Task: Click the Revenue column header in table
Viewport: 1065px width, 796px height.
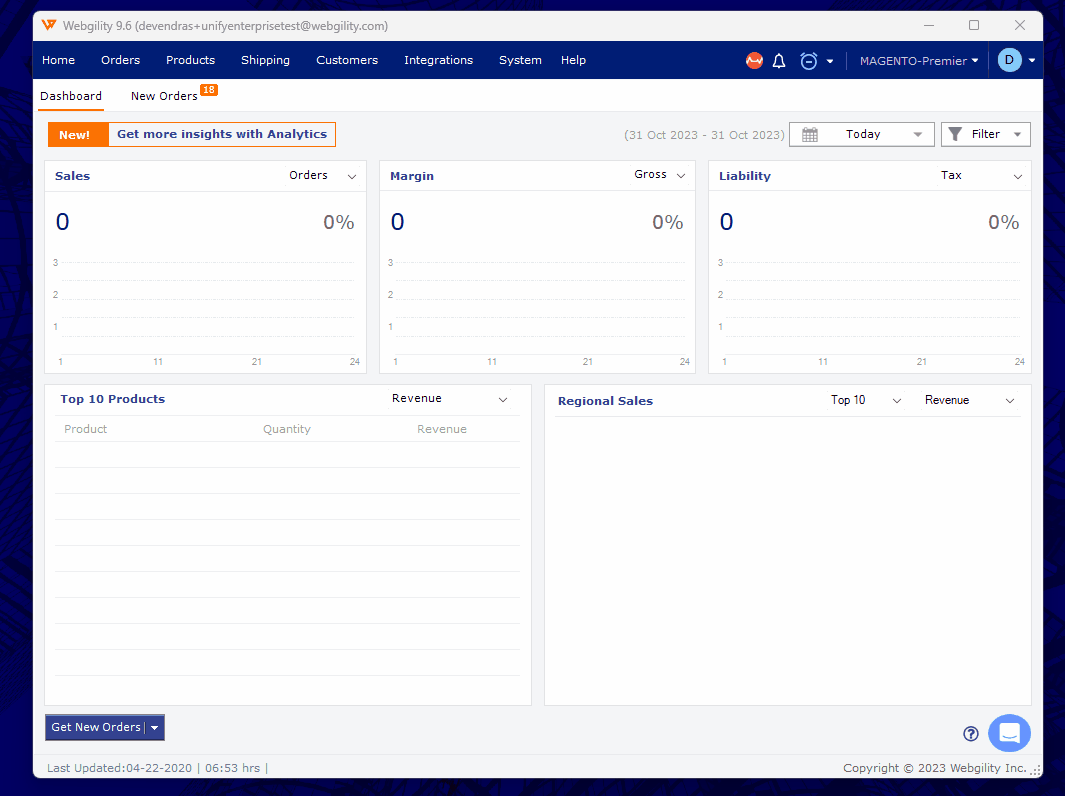Action: [x=441, y=429]
